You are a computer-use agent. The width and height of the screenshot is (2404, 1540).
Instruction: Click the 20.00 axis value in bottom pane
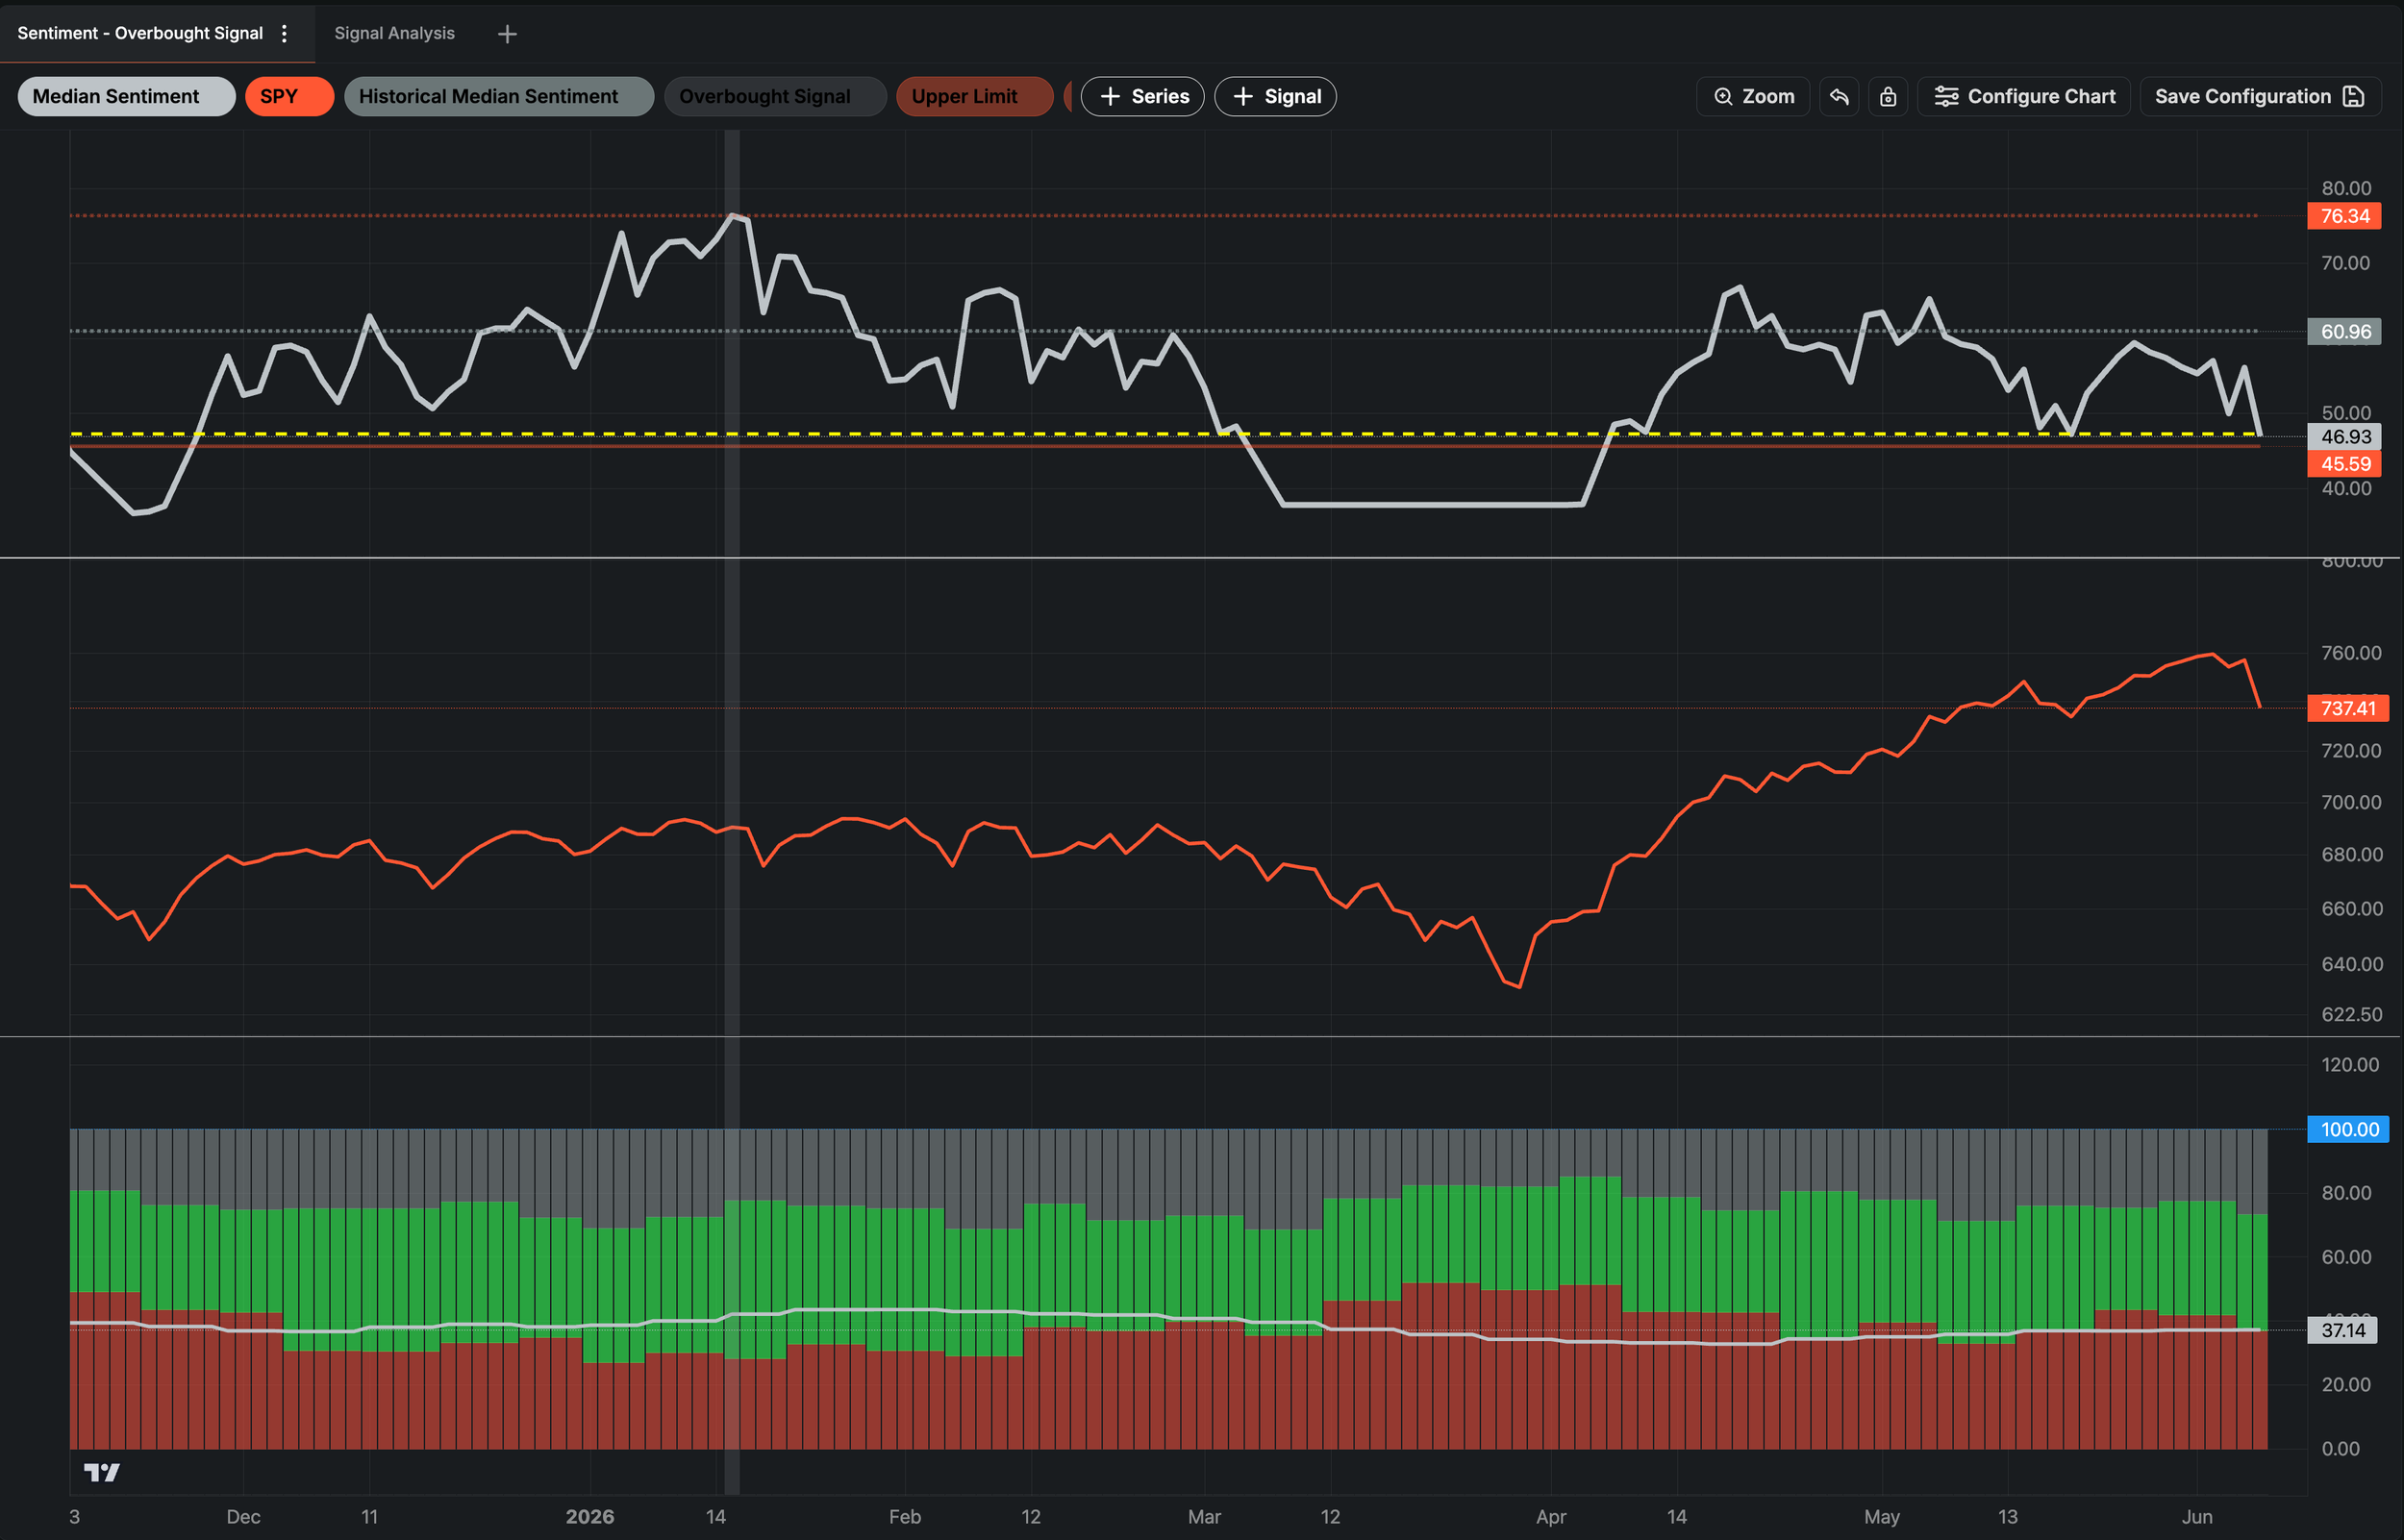pyautogui.click(x=2346, y=1384)
